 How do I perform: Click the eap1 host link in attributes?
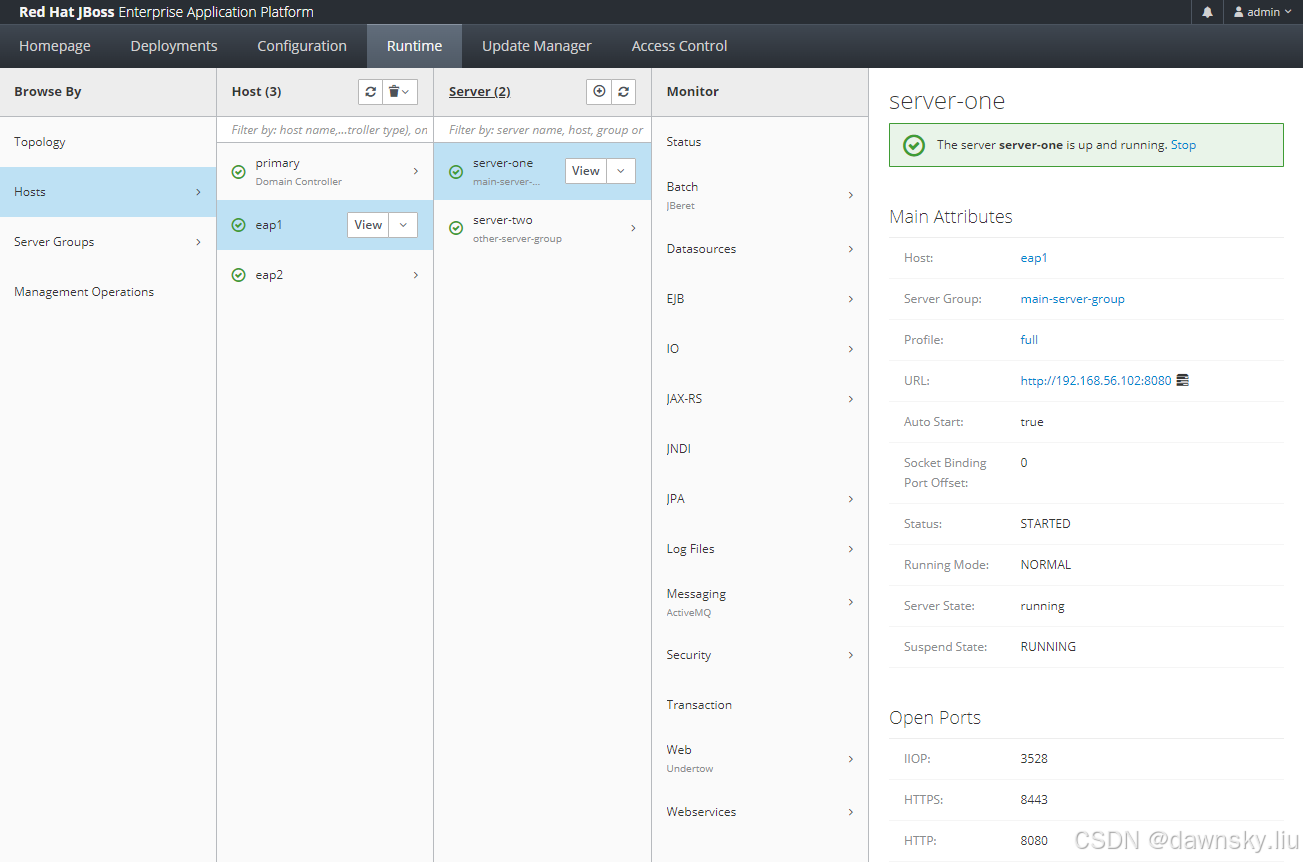point(1034,258)
